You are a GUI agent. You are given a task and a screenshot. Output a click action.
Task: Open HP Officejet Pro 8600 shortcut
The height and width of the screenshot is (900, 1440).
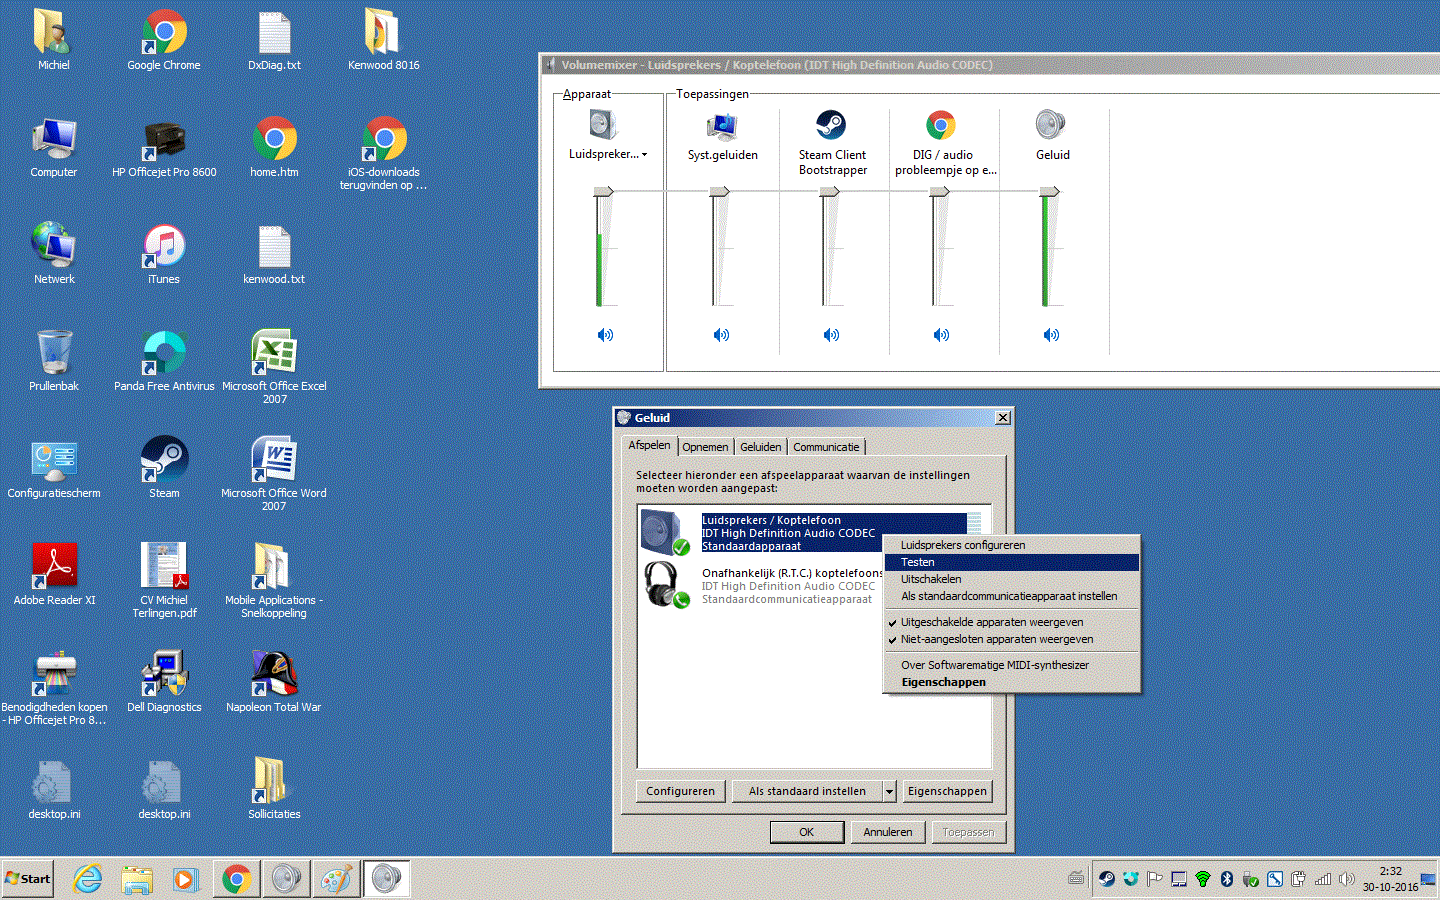point(164,147)
